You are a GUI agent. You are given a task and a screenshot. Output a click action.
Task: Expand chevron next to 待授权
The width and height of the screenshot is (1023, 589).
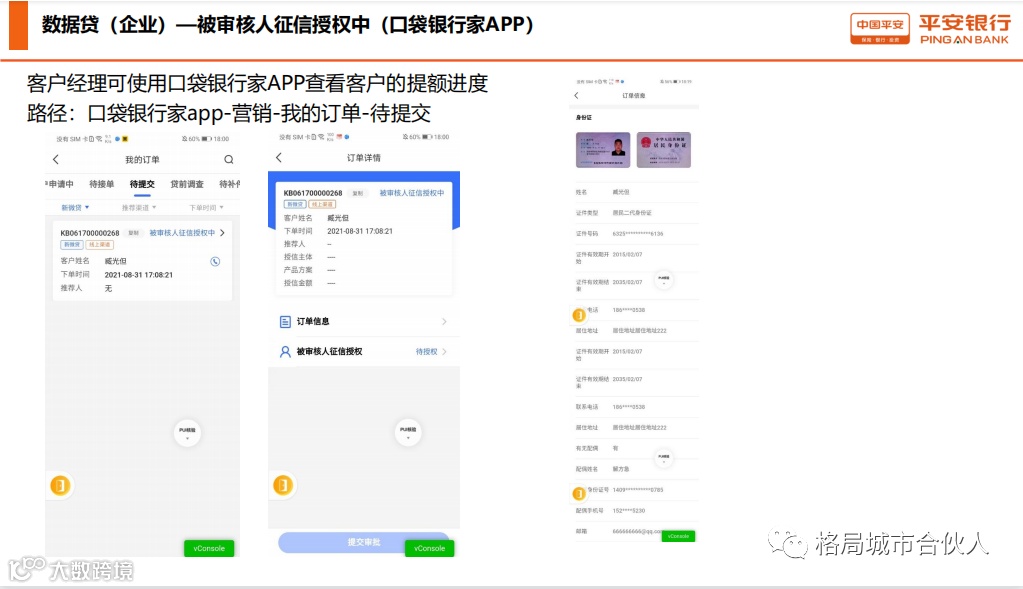444,352
